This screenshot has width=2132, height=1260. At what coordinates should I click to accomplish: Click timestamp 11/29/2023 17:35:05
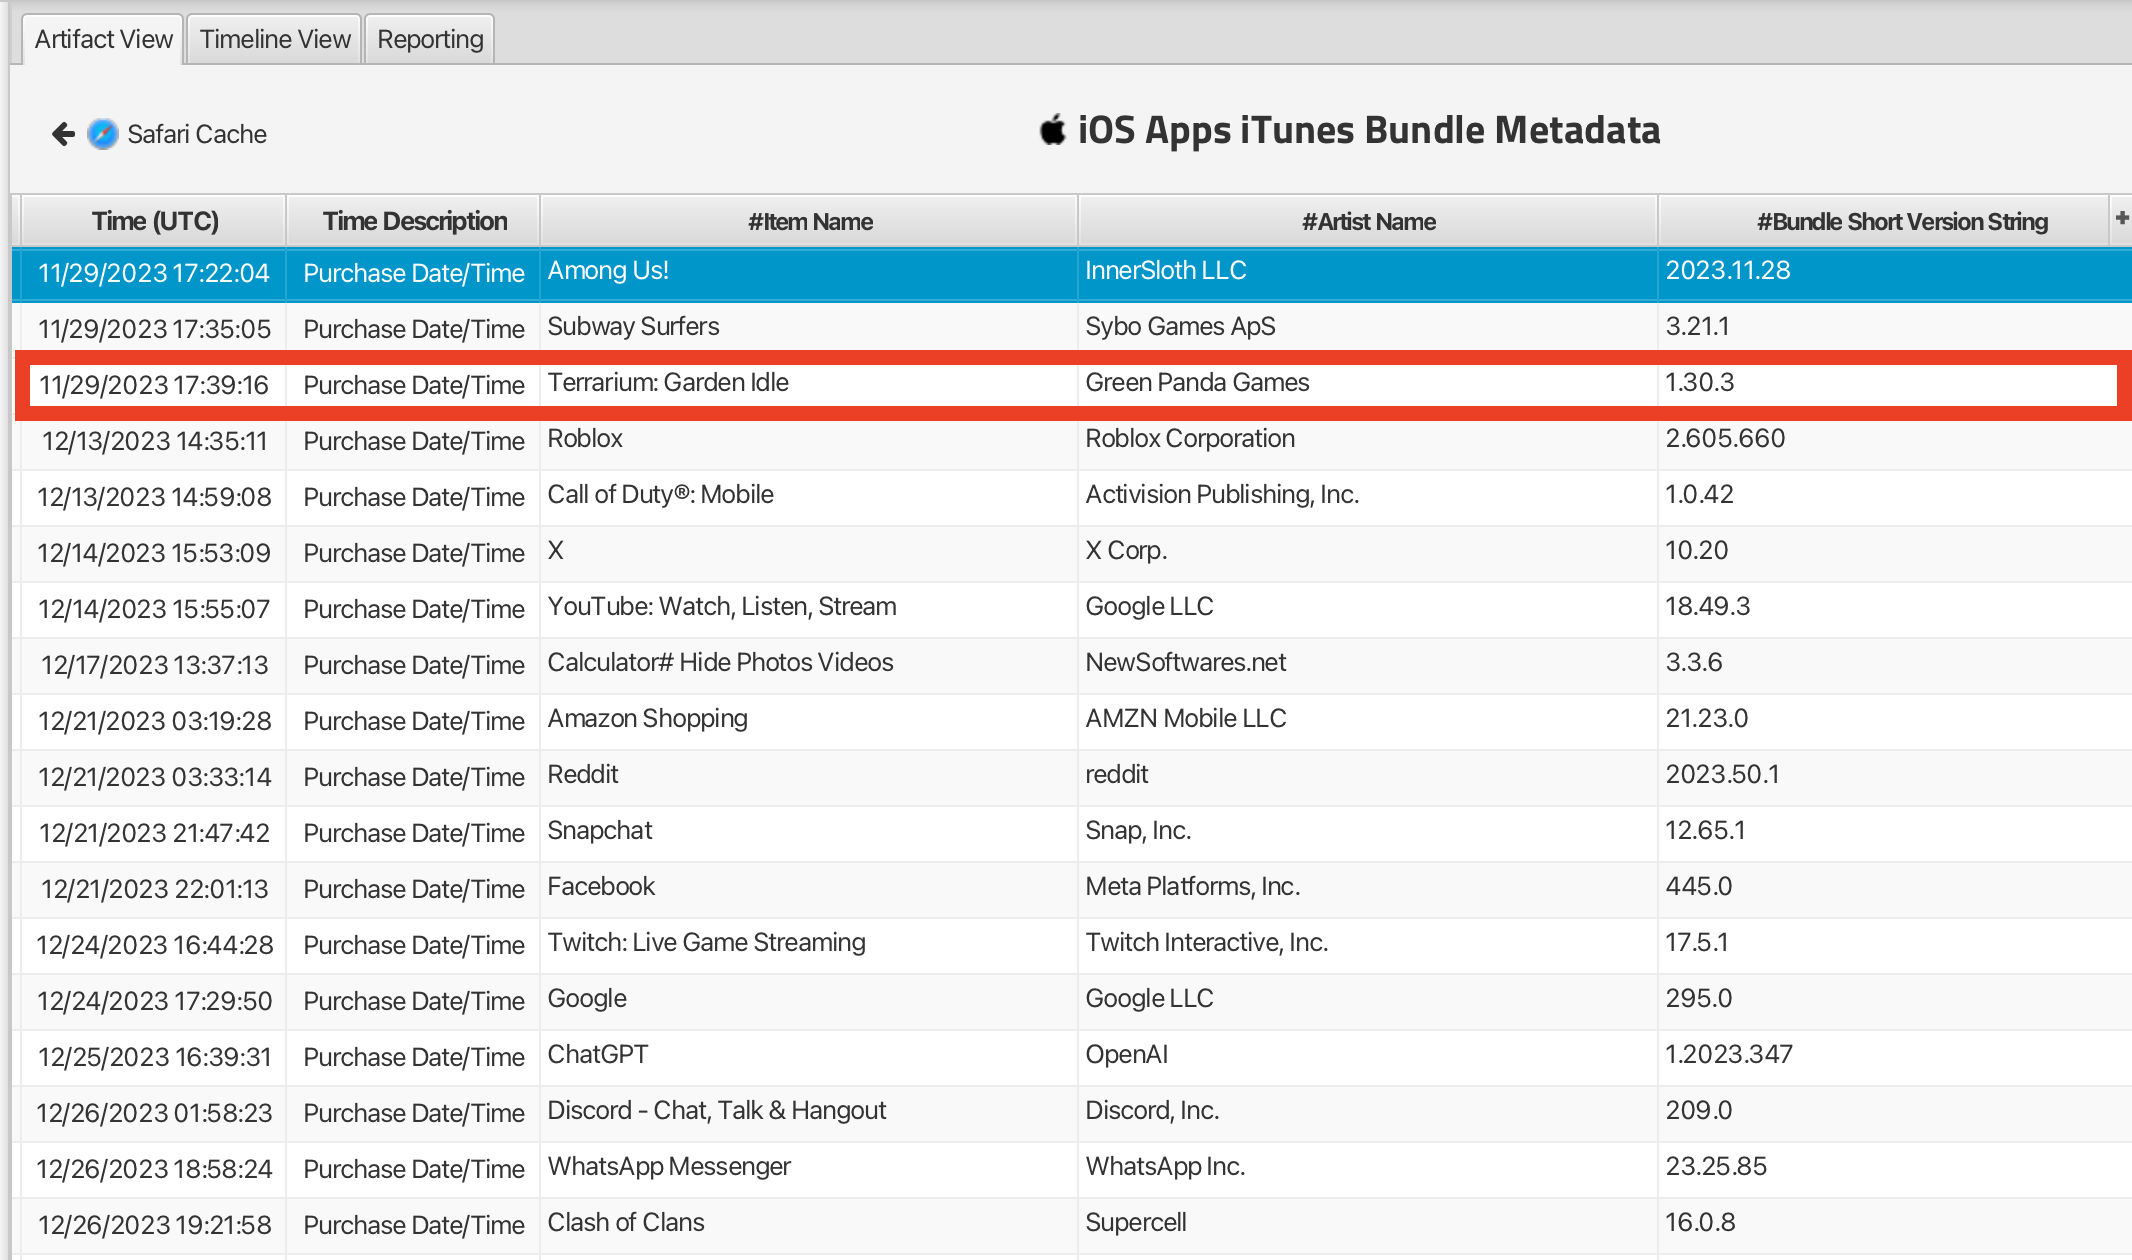[154, 329]
